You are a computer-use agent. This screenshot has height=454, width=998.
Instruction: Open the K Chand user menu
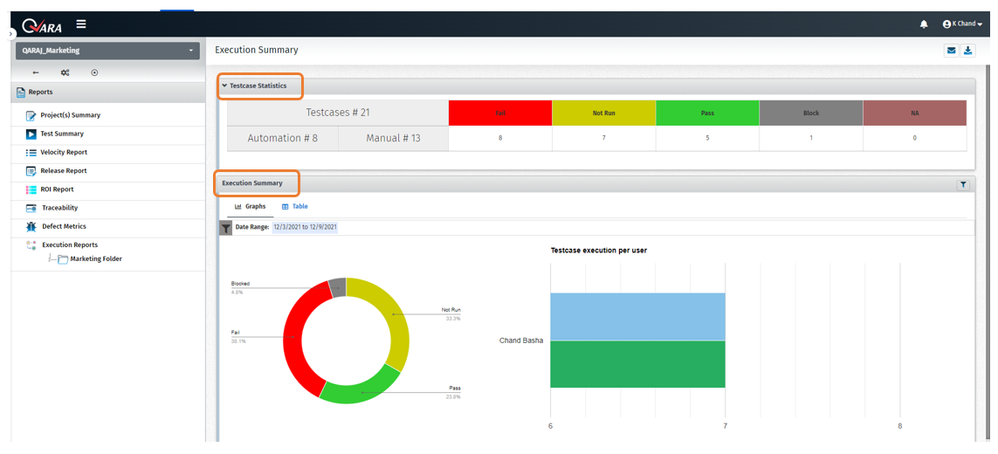tap(962, 24)
